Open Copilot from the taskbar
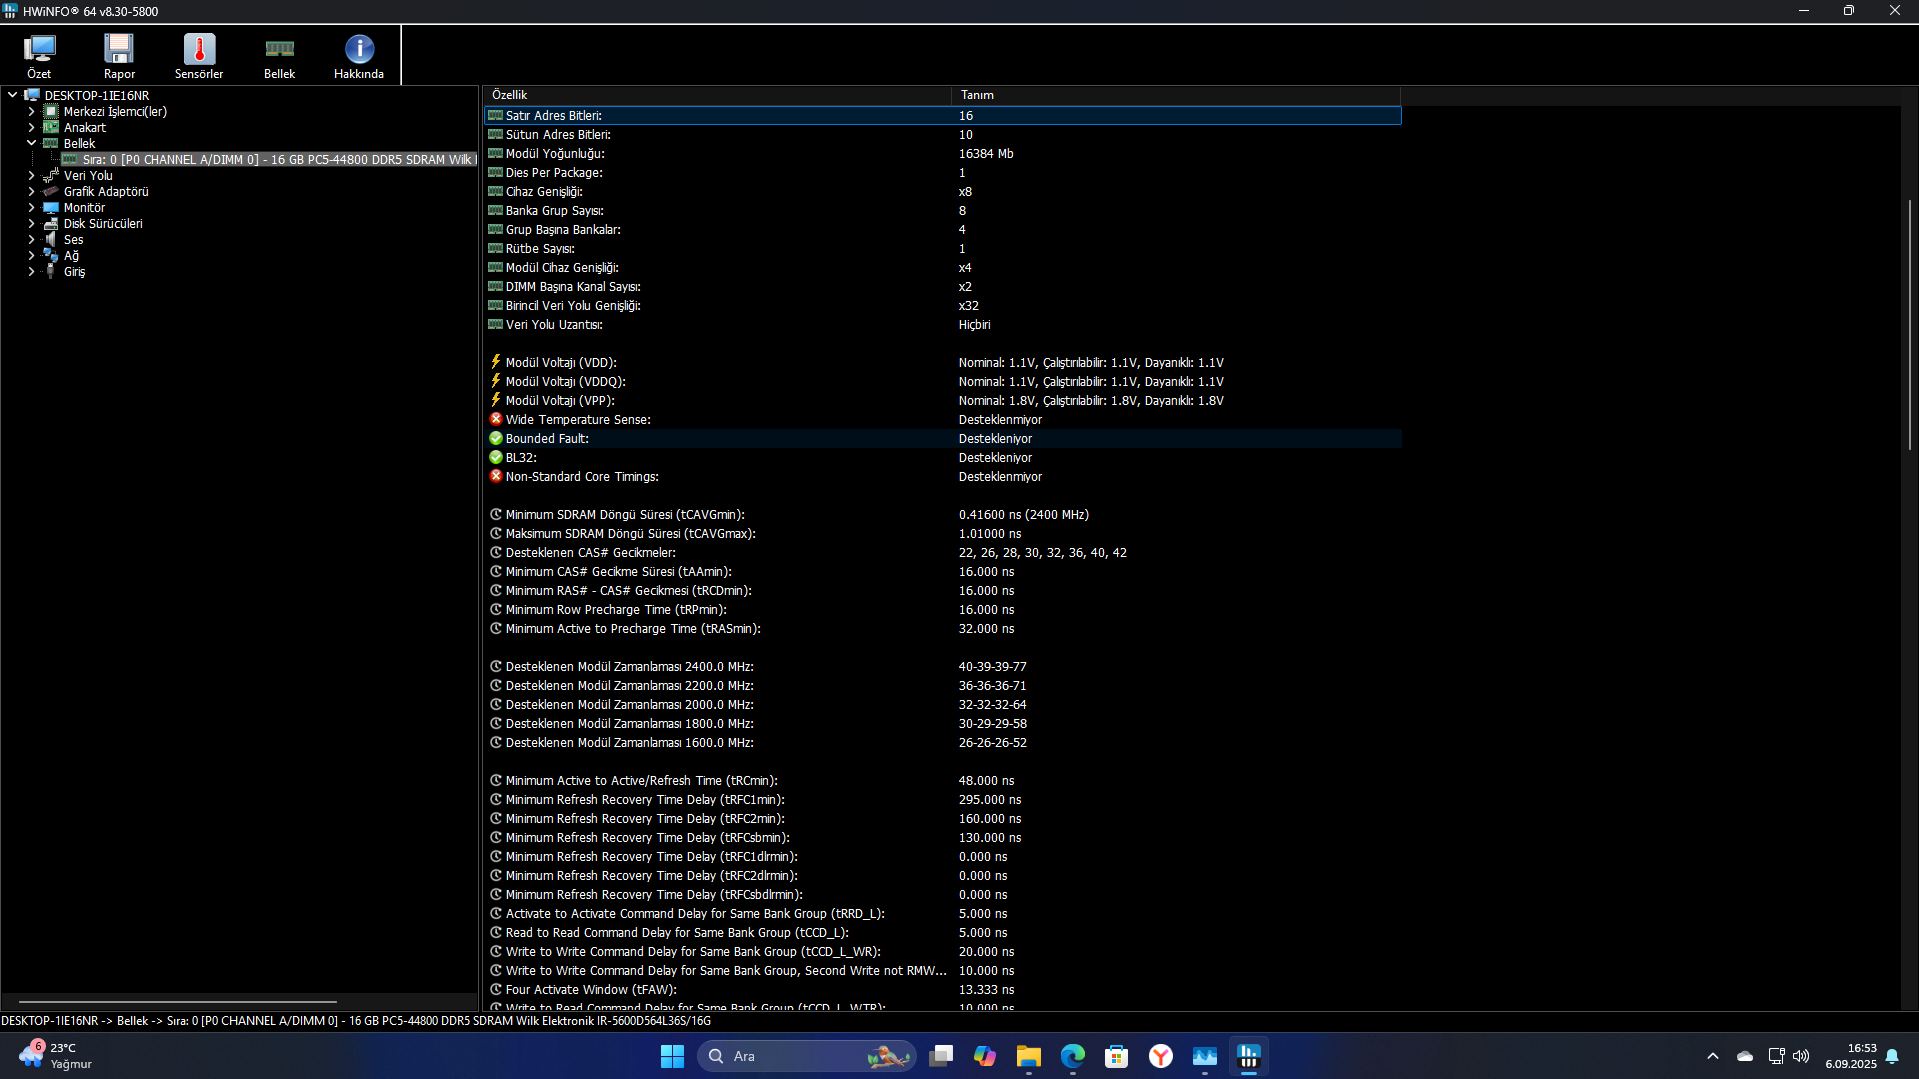The height and width of the screenshot is (1079, 1919). [x=984, y=1056]
